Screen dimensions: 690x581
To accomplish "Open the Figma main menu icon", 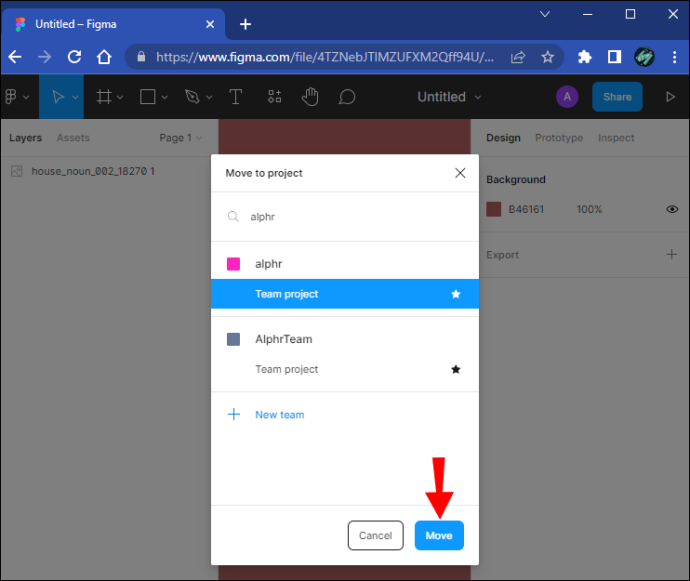I will pyautogui.click(x=11, y=96).
